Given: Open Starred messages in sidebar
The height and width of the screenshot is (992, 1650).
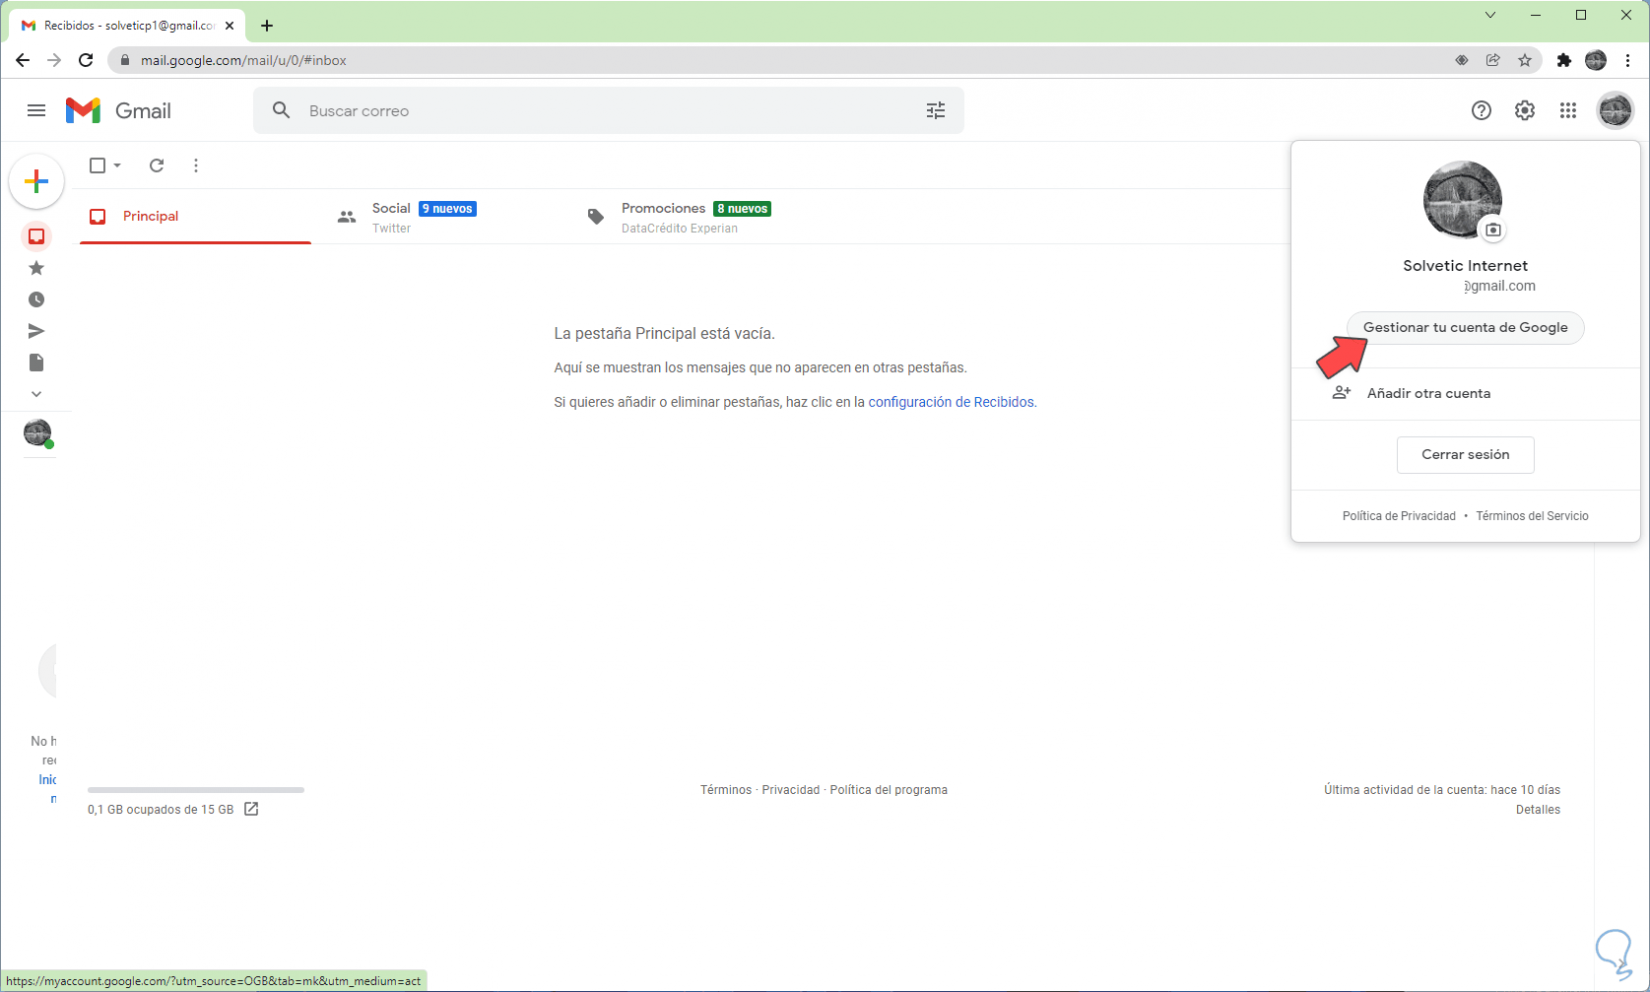Looking at the screenshot, I should 36,268.
